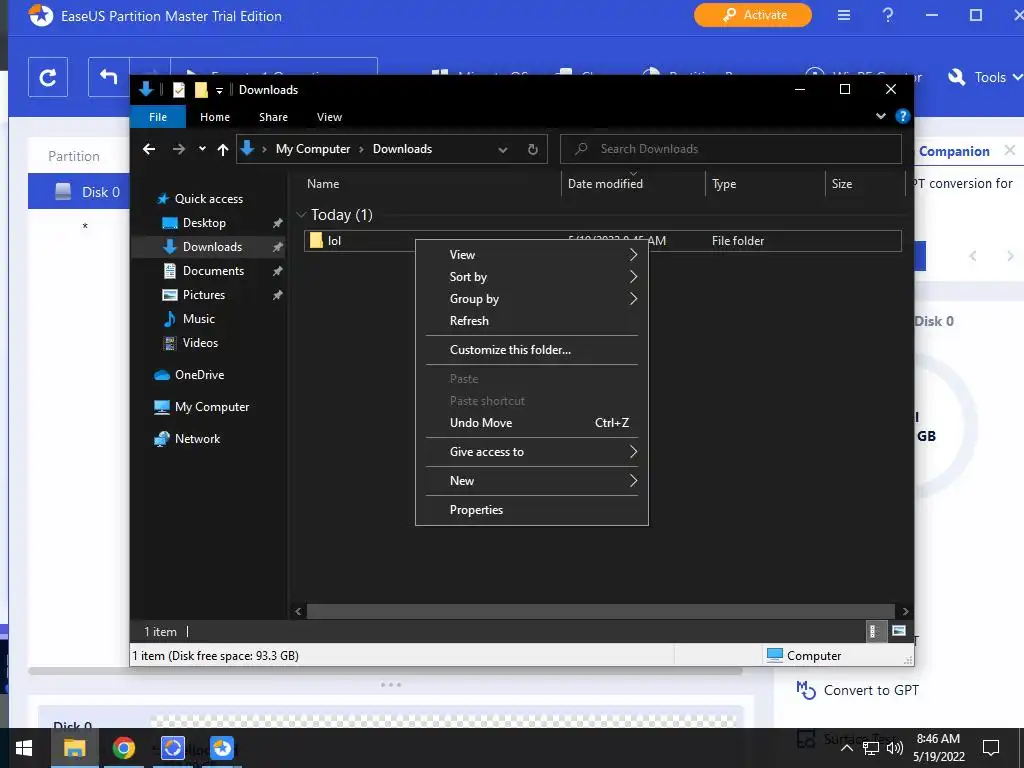Screen dimensions: 1024x768
Task: Choose Customize this folder...
Action: [532, 349]
